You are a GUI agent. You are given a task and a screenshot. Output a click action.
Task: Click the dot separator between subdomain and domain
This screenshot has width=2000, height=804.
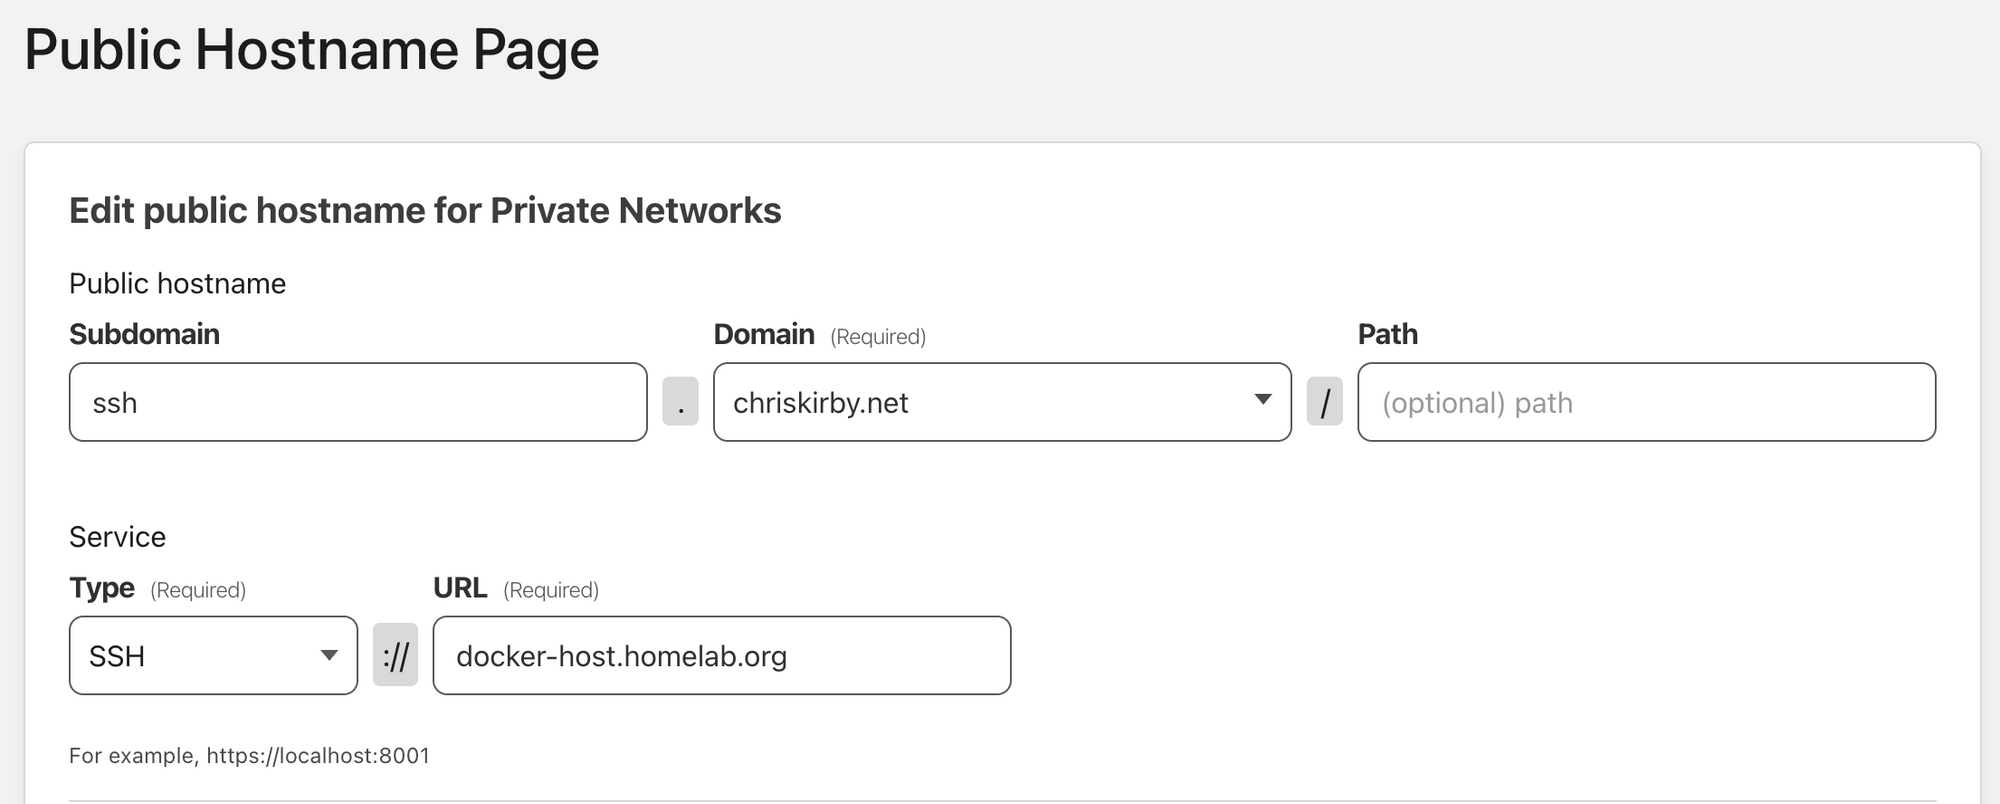tap(680, 402)
